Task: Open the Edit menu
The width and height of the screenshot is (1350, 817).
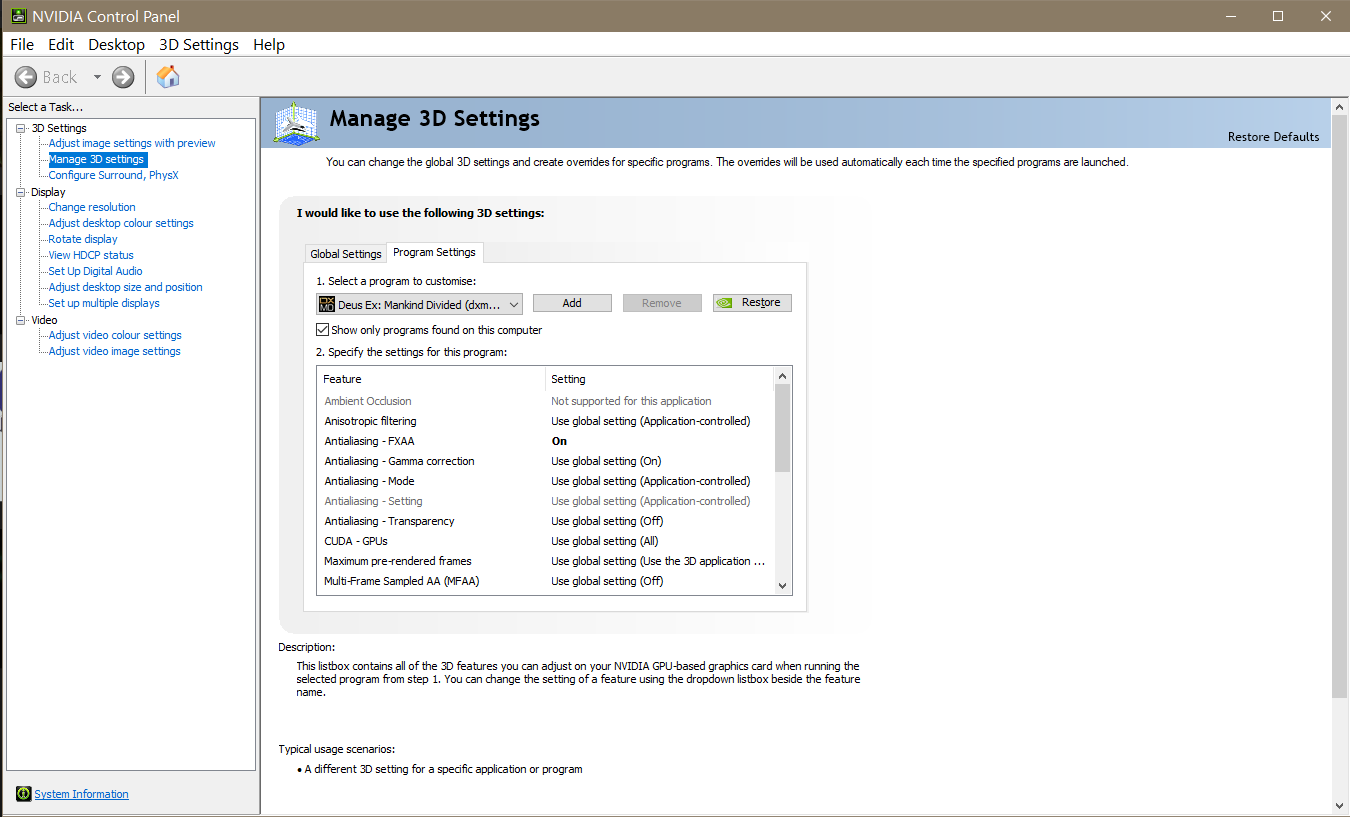Action: pyautogui.click(x=61, y=45)
